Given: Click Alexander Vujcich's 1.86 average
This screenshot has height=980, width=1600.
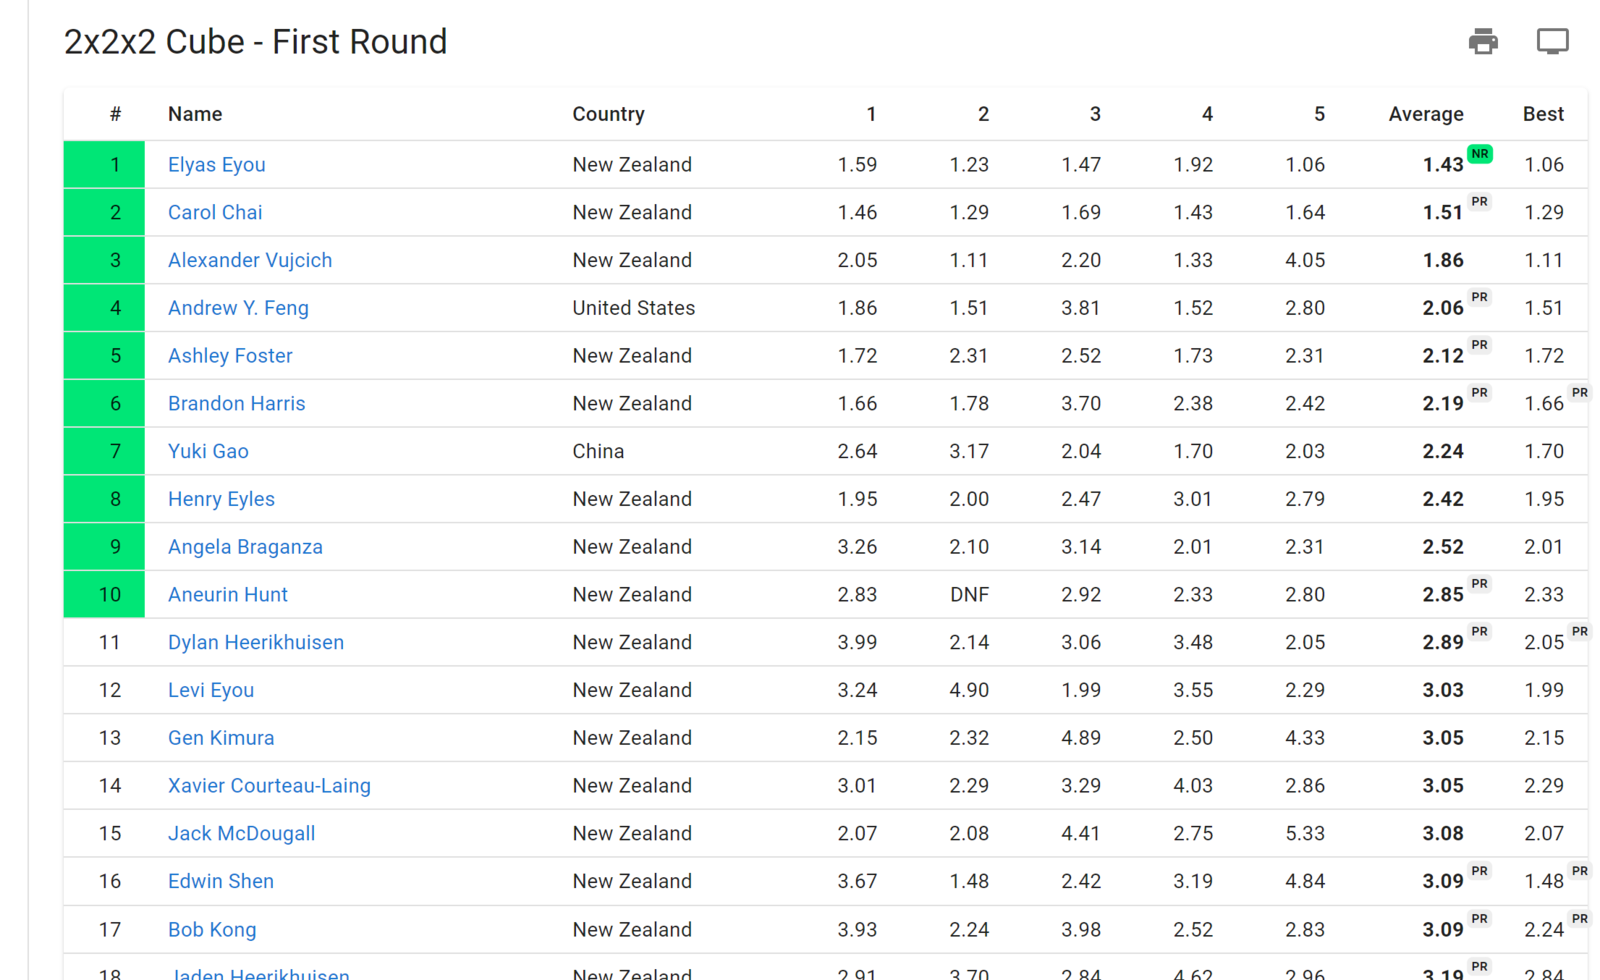Looking at the screenshot, I should click(x=1443, y=261).
